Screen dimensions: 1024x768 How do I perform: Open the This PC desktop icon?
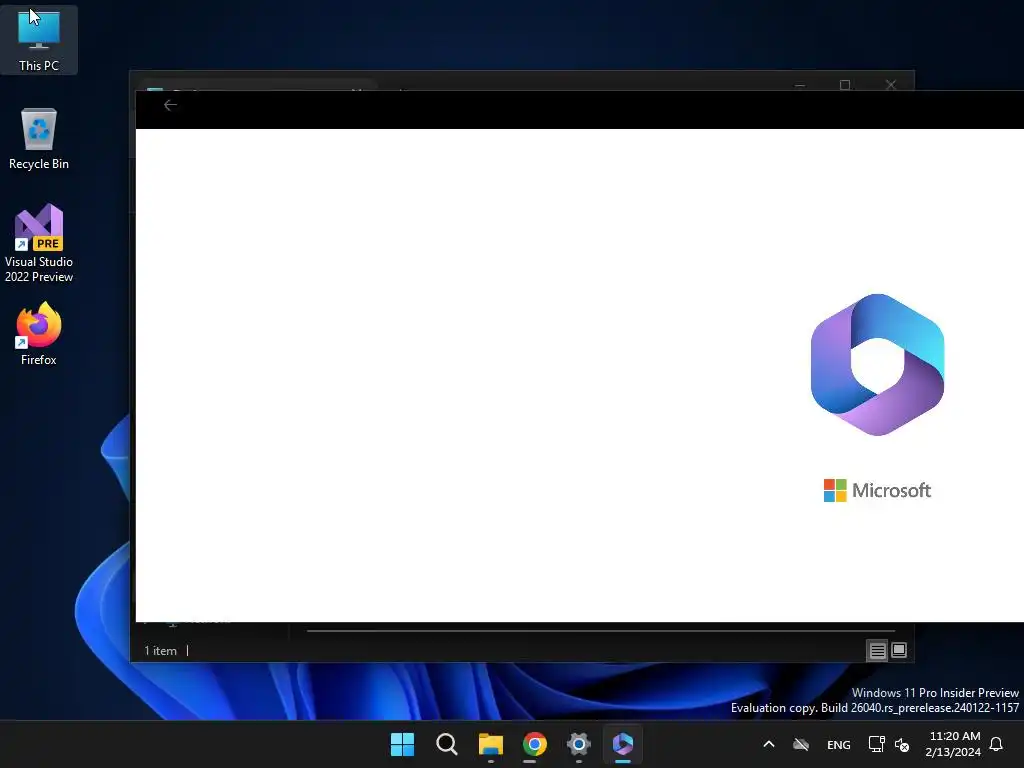click(x=39, y=40)
